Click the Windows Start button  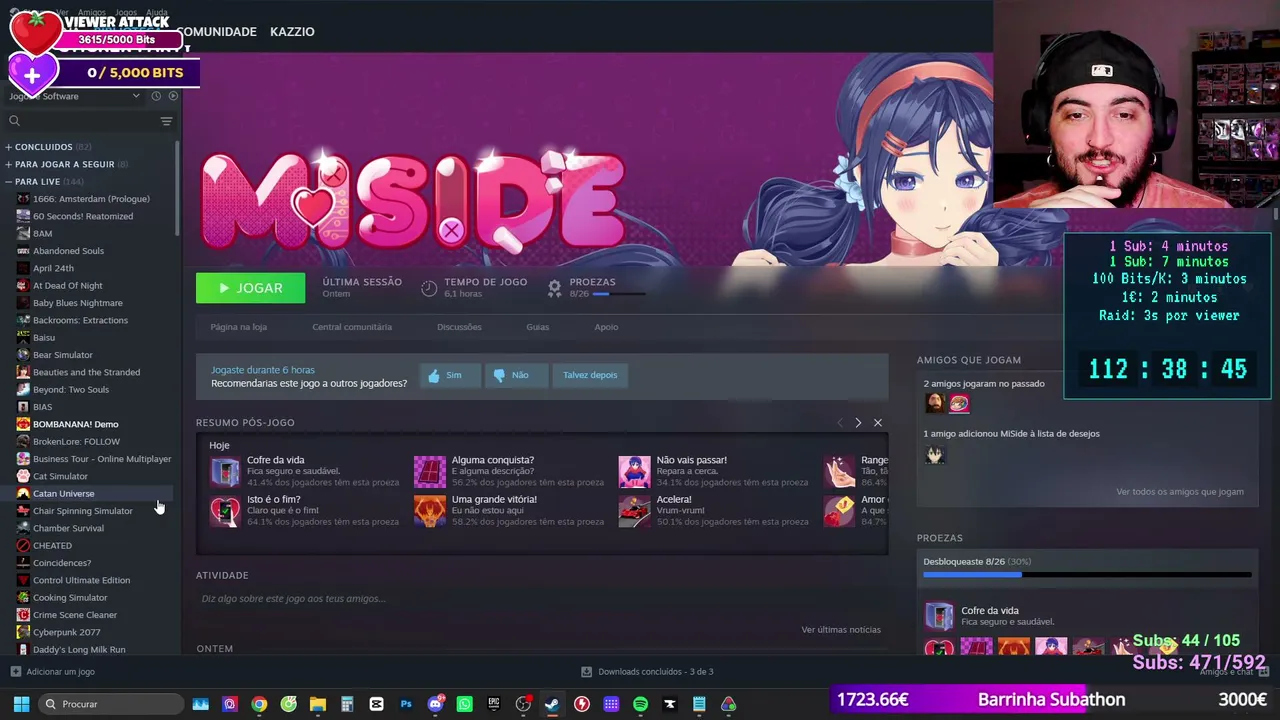[x=20, y=704]
